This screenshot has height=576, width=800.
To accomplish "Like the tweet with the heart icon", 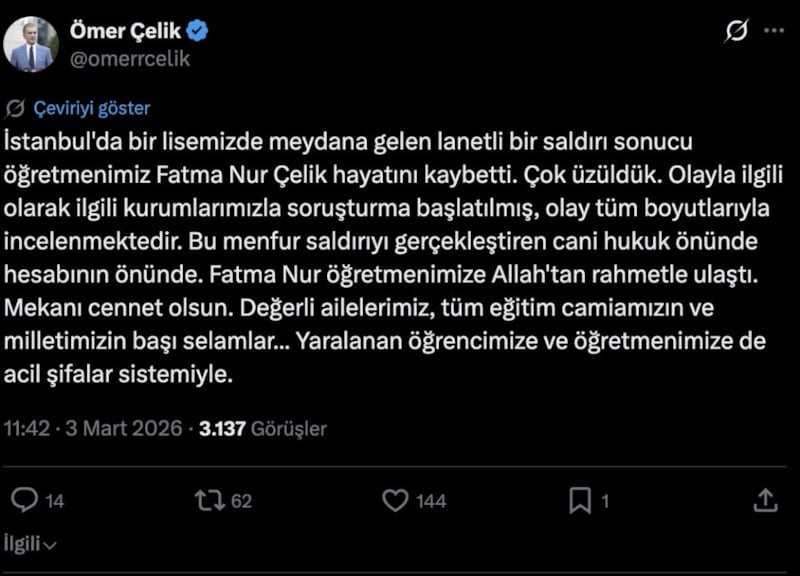I will click(x=397, y=500).
